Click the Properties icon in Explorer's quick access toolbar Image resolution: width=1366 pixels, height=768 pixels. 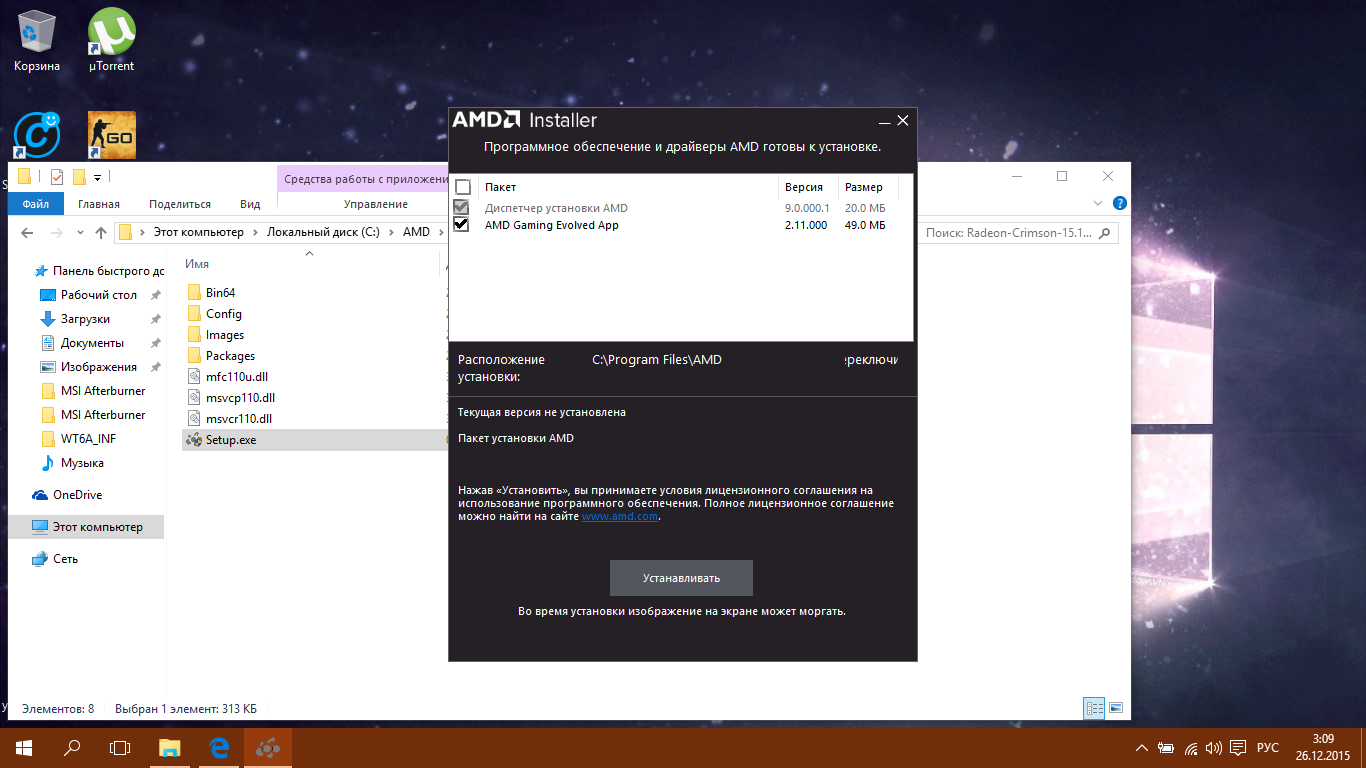(57, 177)
